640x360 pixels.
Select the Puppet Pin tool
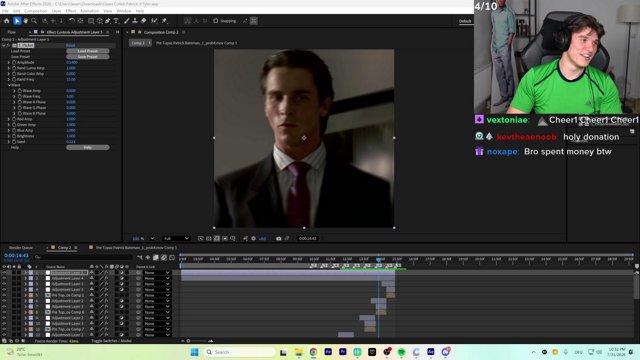click(x=164, y=21)
